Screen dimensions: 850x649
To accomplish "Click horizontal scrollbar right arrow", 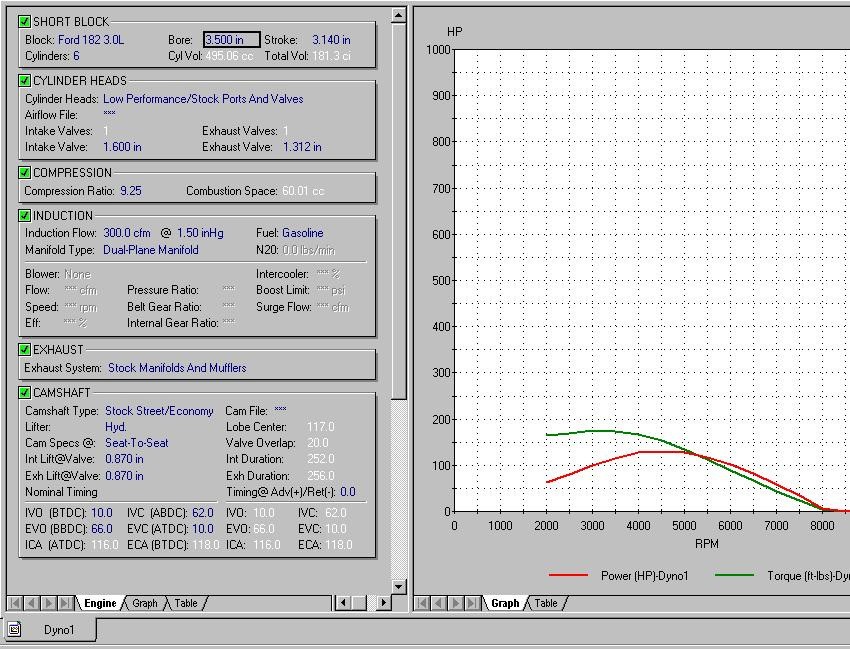I will click(383, 602).
